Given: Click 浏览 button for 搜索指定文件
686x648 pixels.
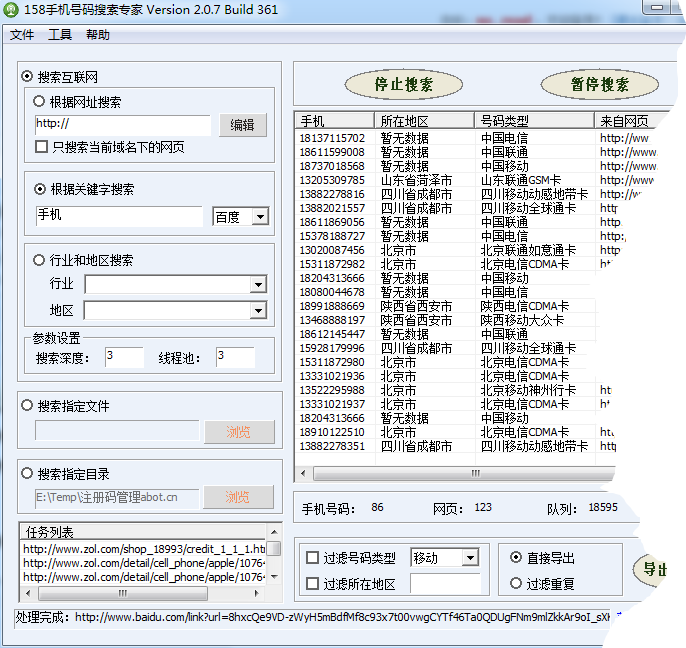Looking at the screenshot, I should [239, 432].
